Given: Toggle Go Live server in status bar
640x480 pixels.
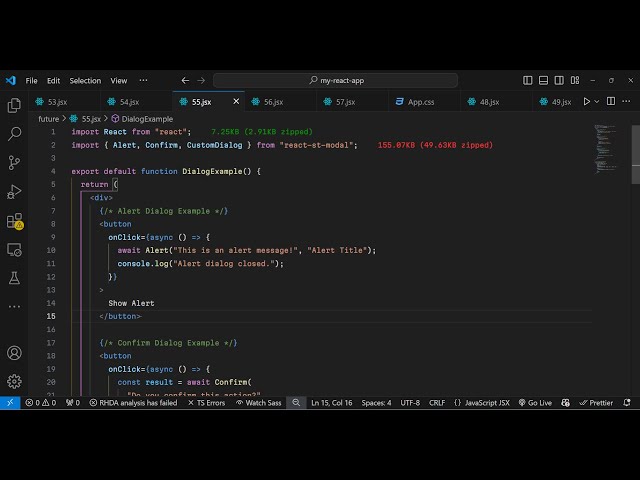Looking at the screenshot, I should coord(535,403).
